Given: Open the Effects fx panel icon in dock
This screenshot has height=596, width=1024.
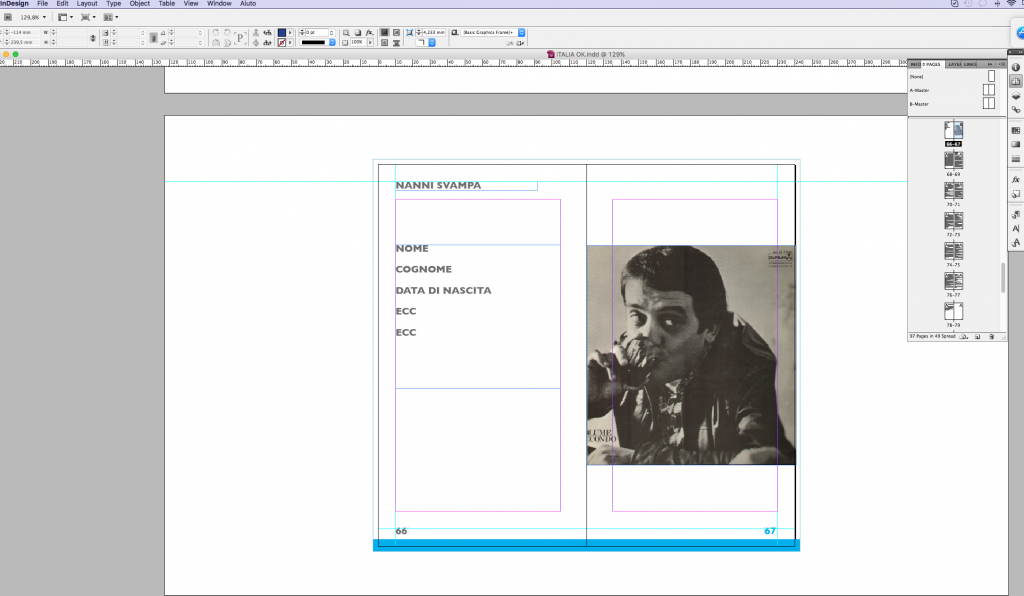Looking at the screenshot, I should coord(1016,180).
